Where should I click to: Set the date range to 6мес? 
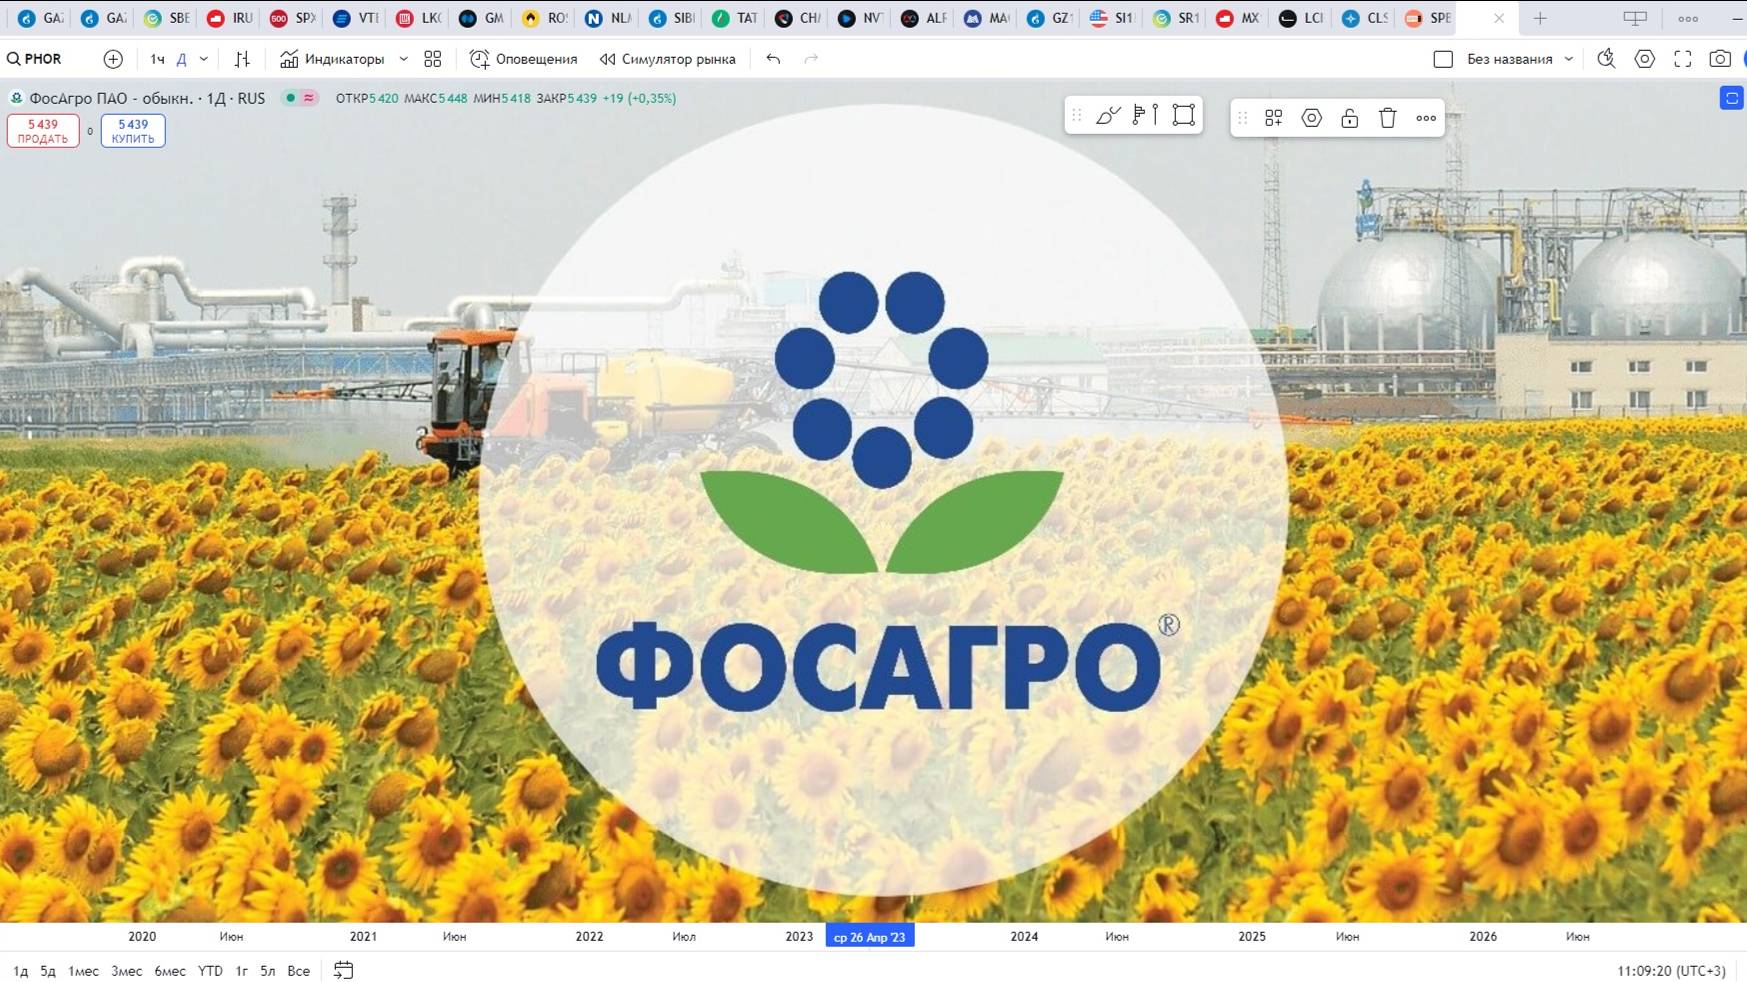(x=170, y=971)
